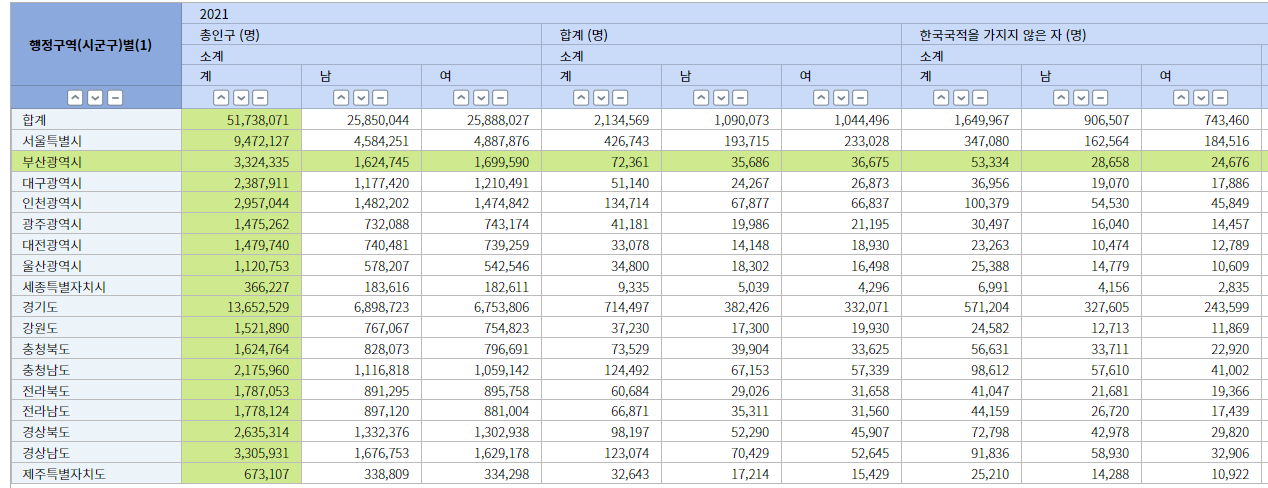Screen dimensions: 1268x488
Task: Sort 총인구 계 column ascending
Action: pos(221,98)
